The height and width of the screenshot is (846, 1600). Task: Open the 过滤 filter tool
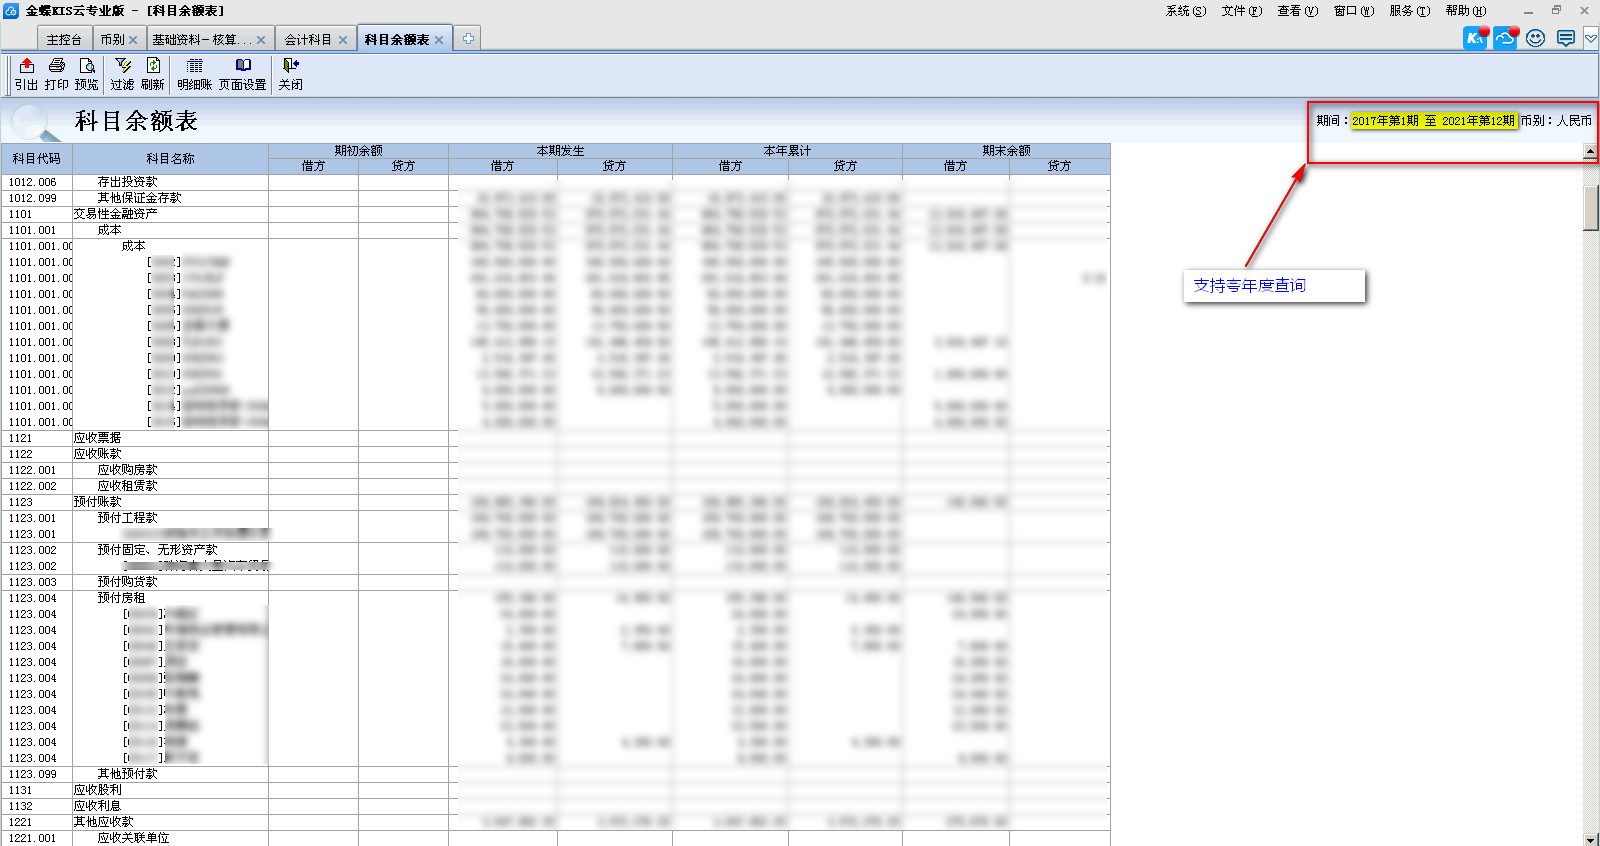(122, 74)
